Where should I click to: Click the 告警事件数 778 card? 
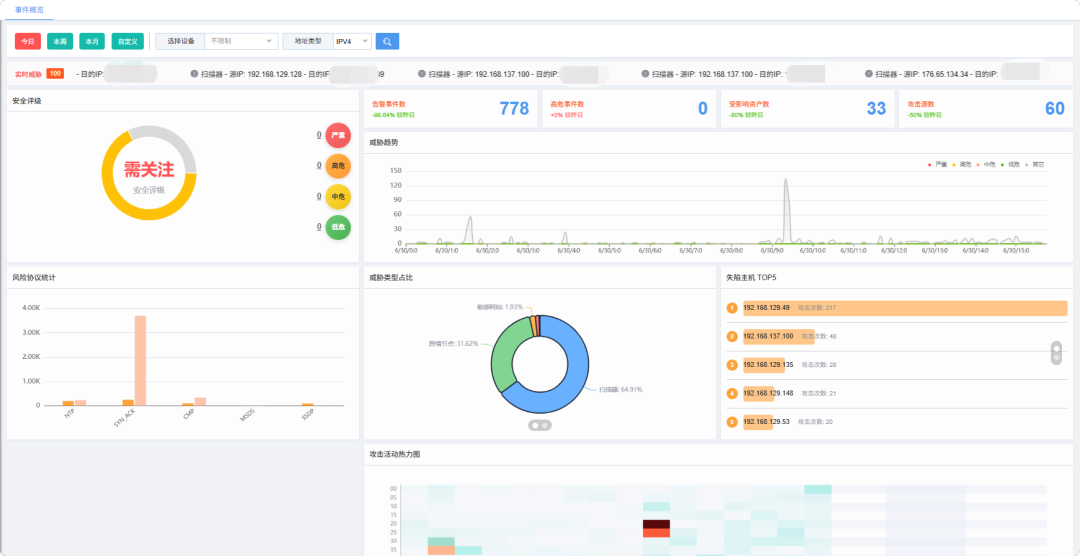(450, 109)
